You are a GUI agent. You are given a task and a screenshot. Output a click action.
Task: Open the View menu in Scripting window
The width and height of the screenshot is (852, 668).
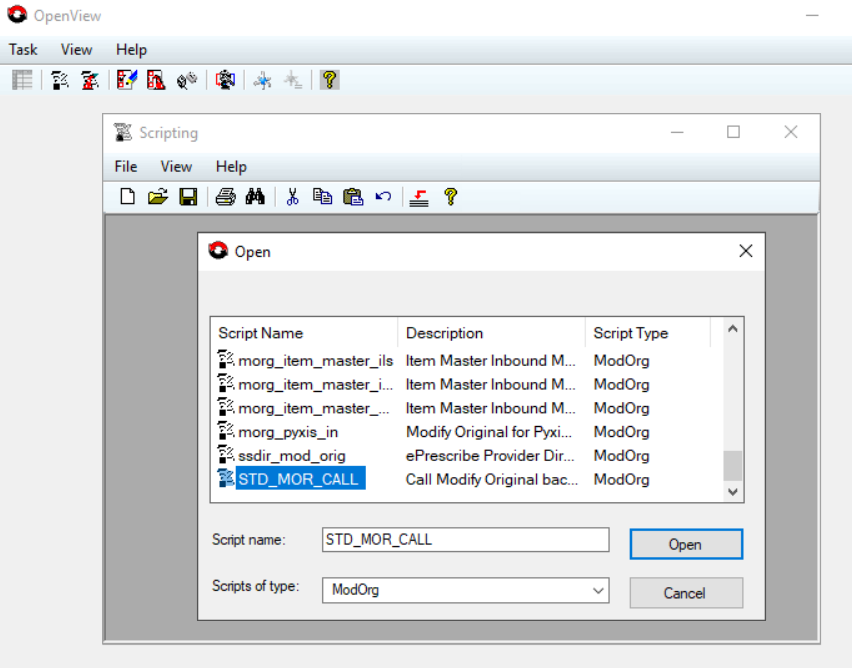176,166
